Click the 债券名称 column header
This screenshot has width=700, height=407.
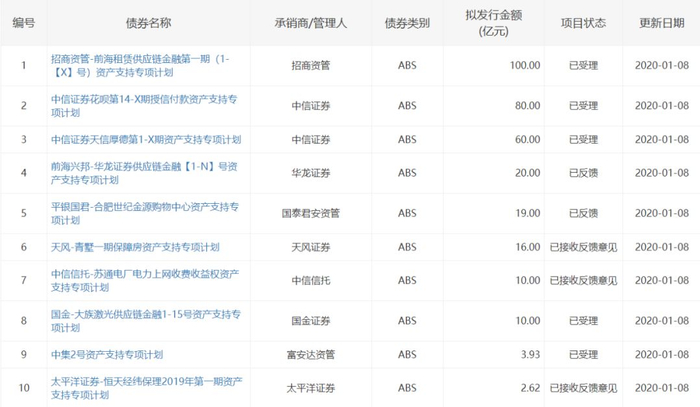148,23
